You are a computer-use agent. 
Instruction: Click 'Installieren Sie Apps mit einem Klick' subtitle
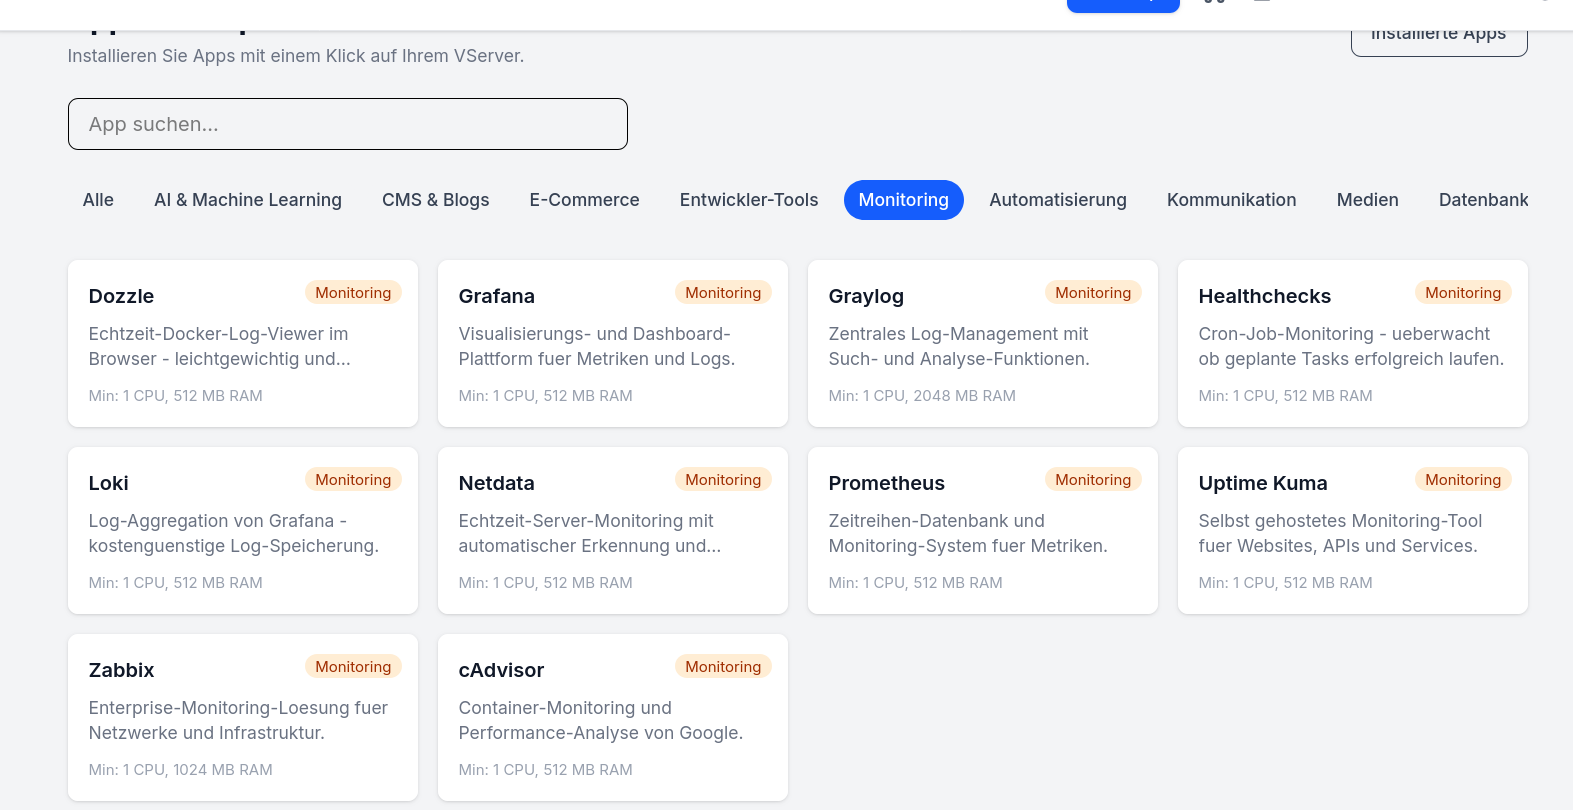pos(296,56)
